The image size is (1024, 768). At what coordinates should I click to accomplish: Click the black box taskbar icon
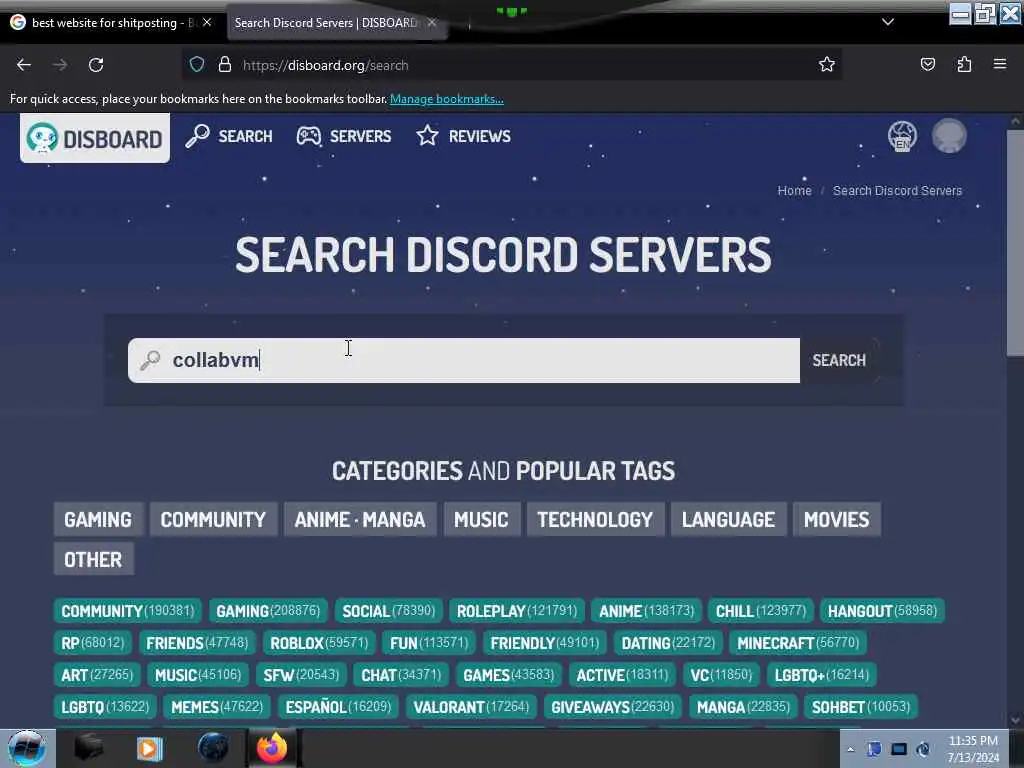click(89, 748)
